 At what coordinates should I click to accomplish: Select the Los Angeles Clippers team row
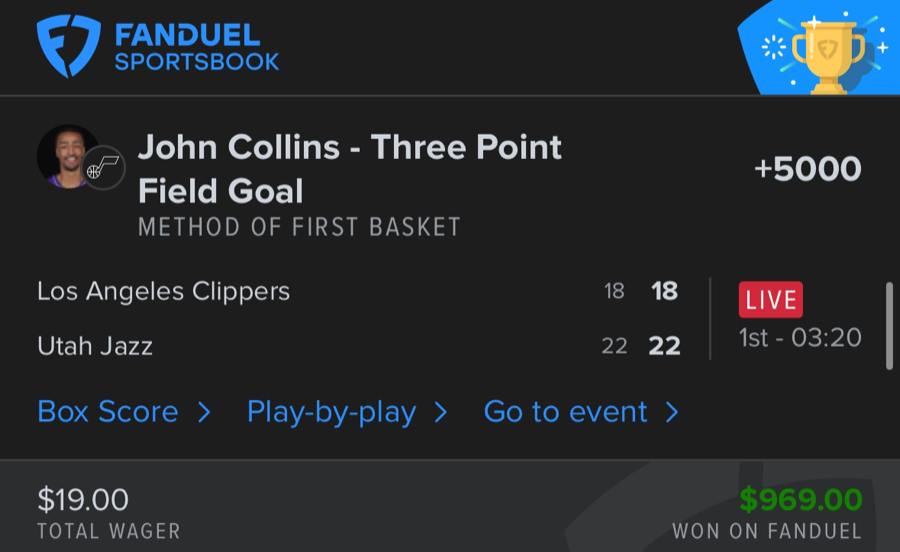click(163, 291)
